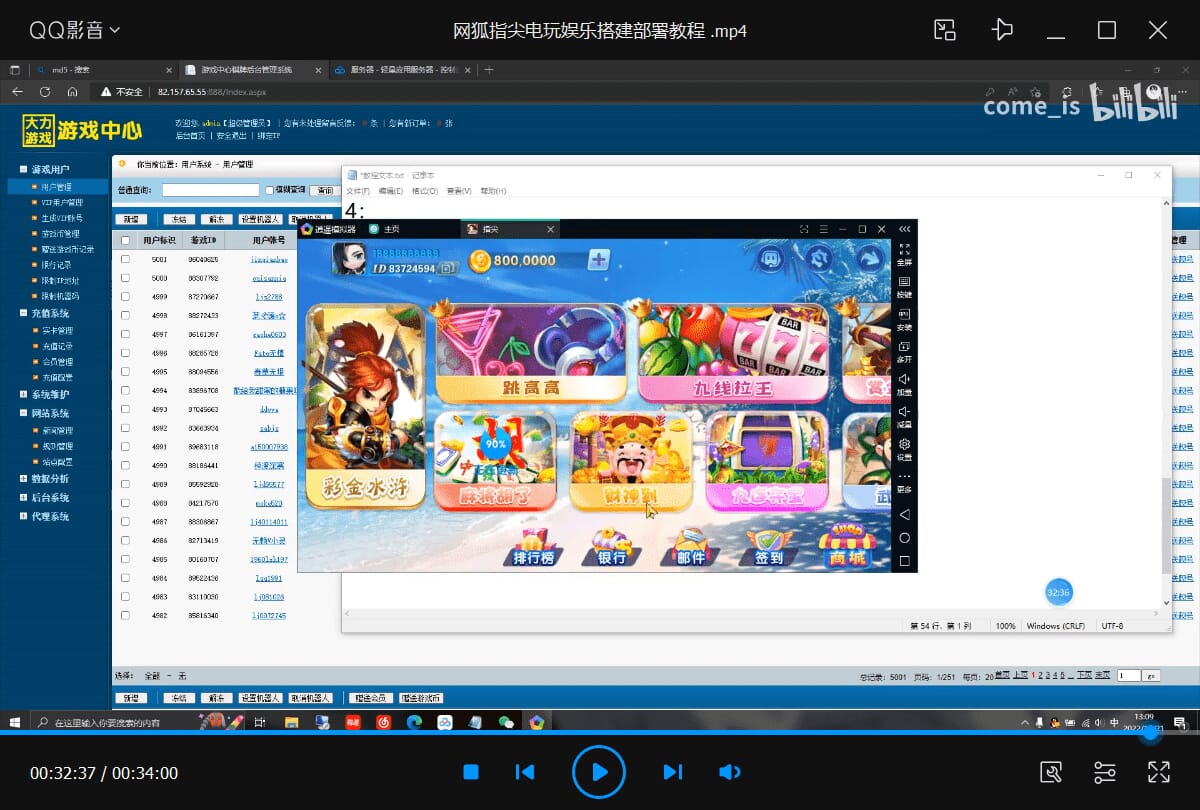Click the 冻结 button above the table

click(179, 219)
